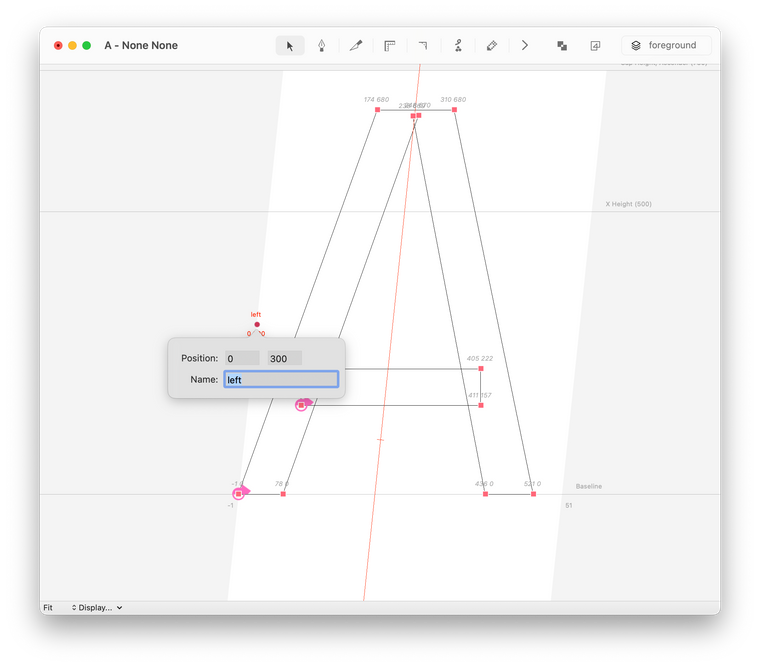This screenshot has height=667, width=760.
Task: Select contour start point at baseline left
Action: click(238, 494)
